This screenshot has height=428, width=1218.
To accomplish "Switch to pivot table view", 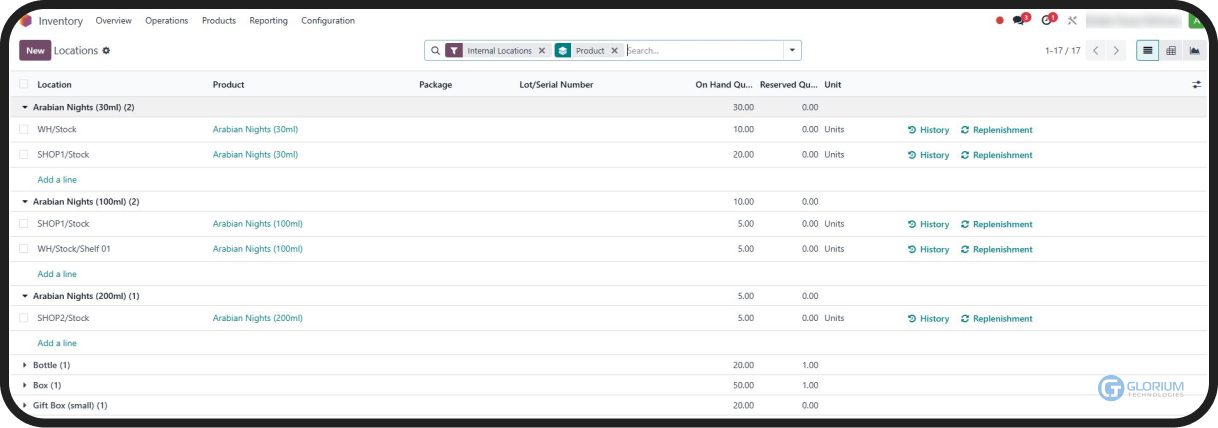I will point(1171,50).
